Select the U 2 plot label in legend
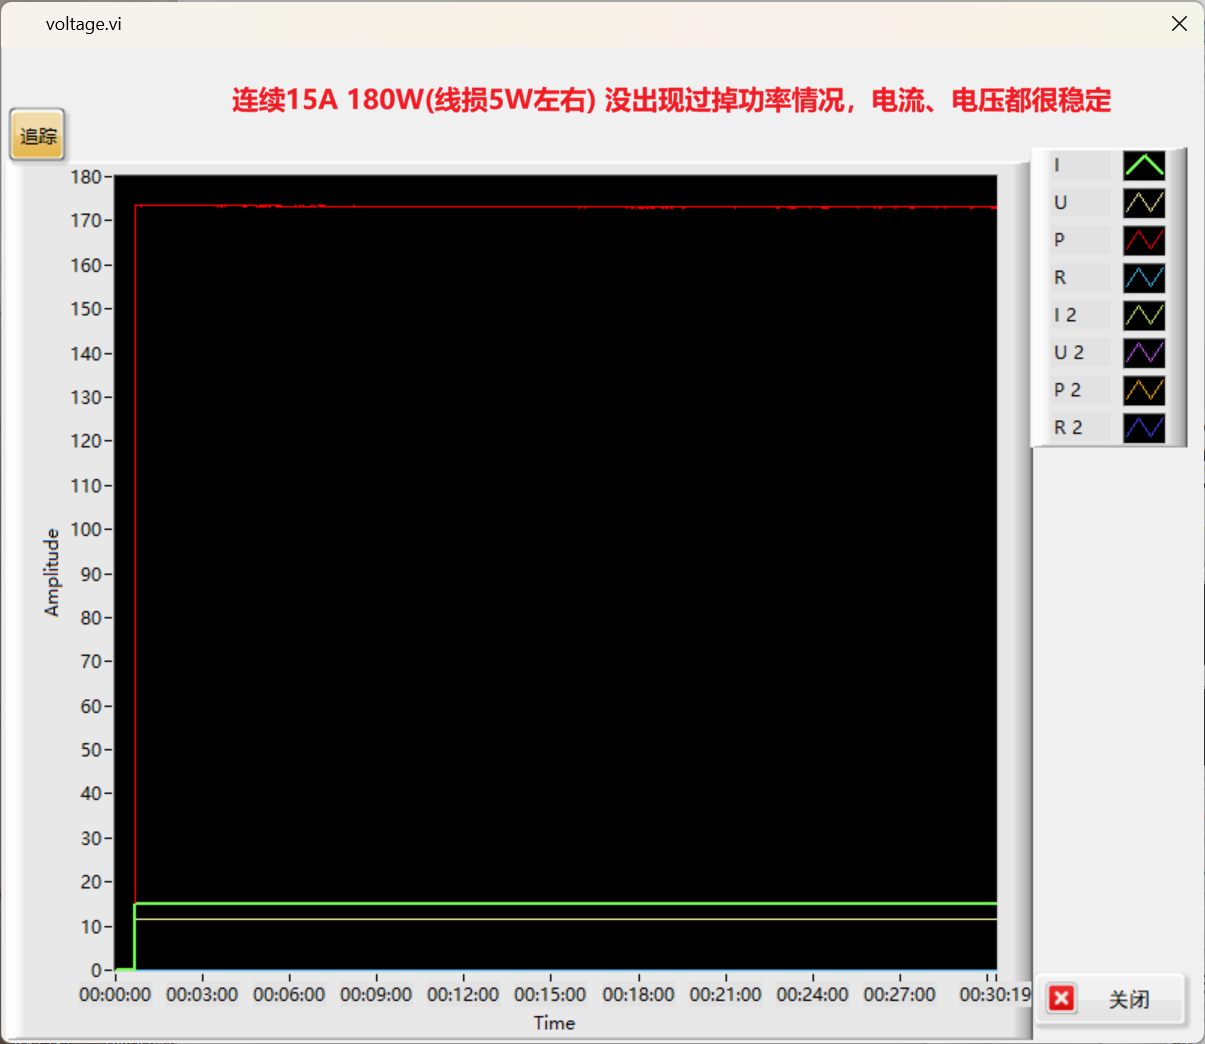The height and width of the screenshot is (1044, 1205). 1080,353
